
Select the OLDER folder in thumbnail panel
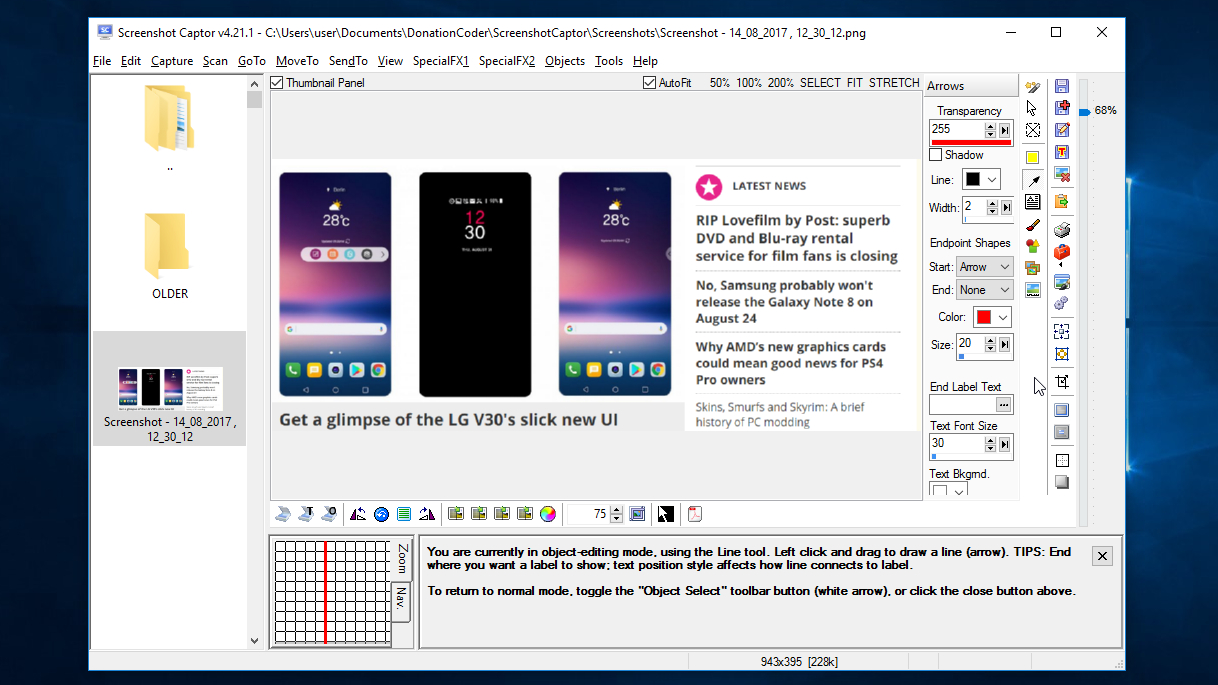point(170,256)
